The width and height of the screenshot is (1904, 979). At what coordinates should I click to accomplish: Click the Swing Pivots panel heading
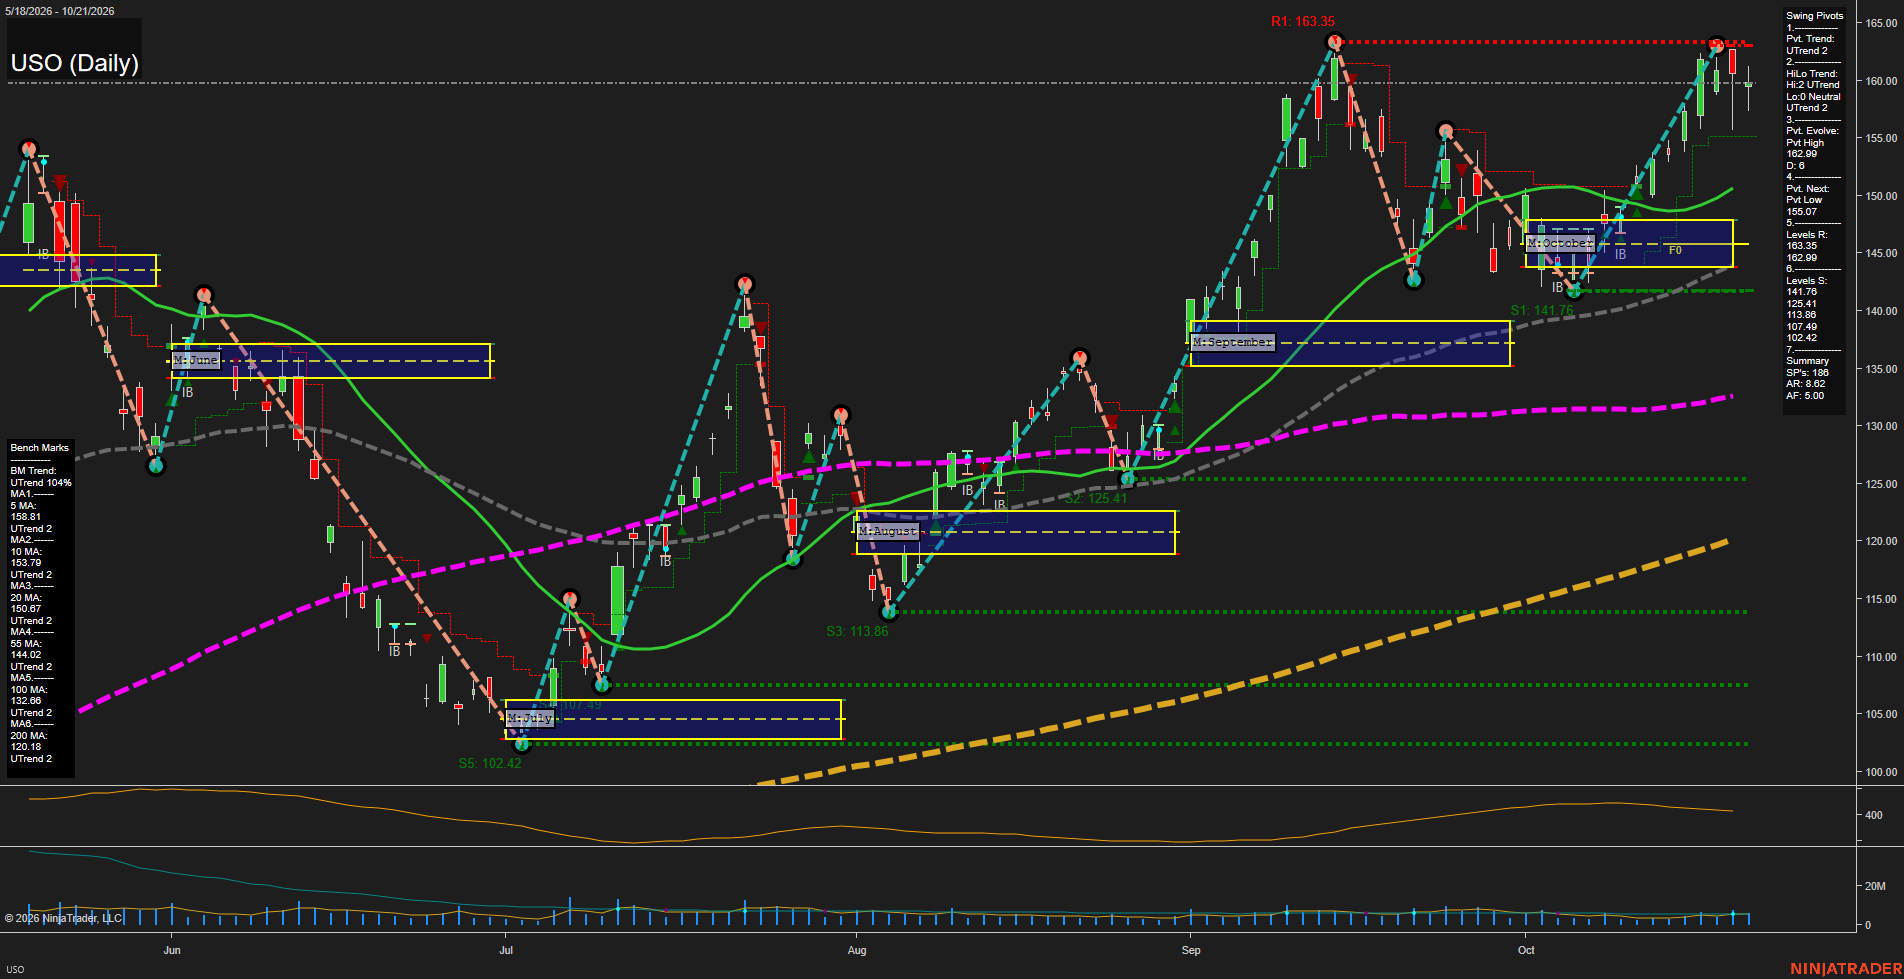(1814, 16)
